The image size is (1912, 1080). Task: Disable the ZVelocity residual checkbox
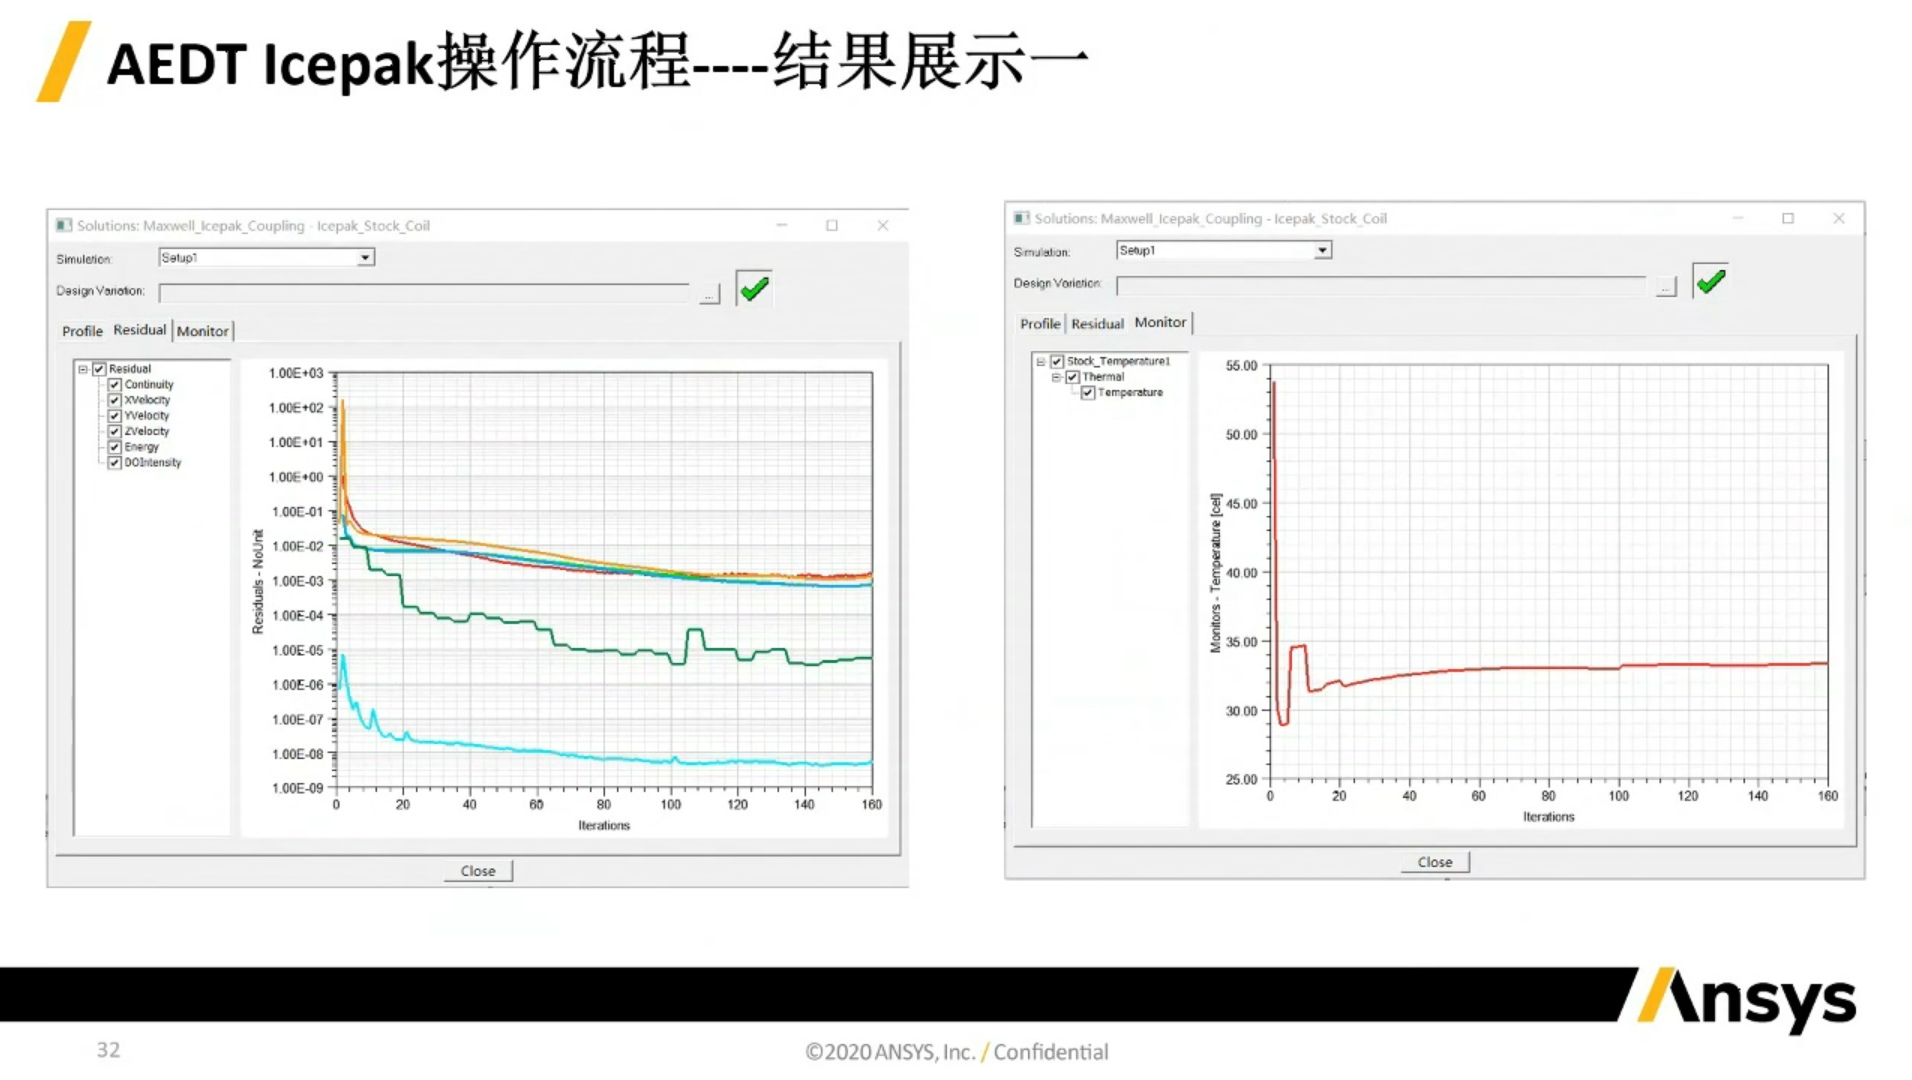(x=115, y=432)
